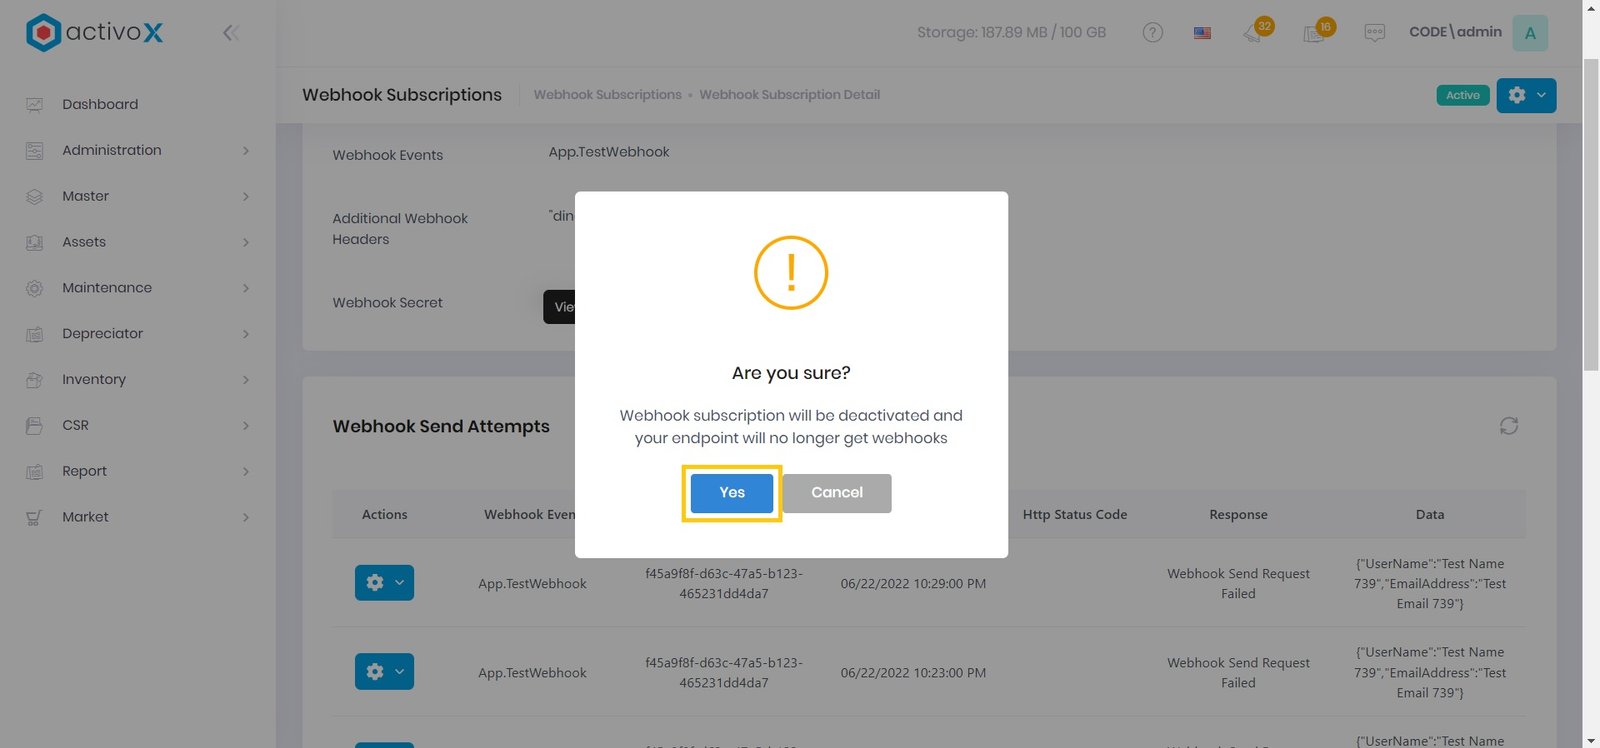Open Assets menu in sidebar
1600x748 pixels.
[84, 242]
